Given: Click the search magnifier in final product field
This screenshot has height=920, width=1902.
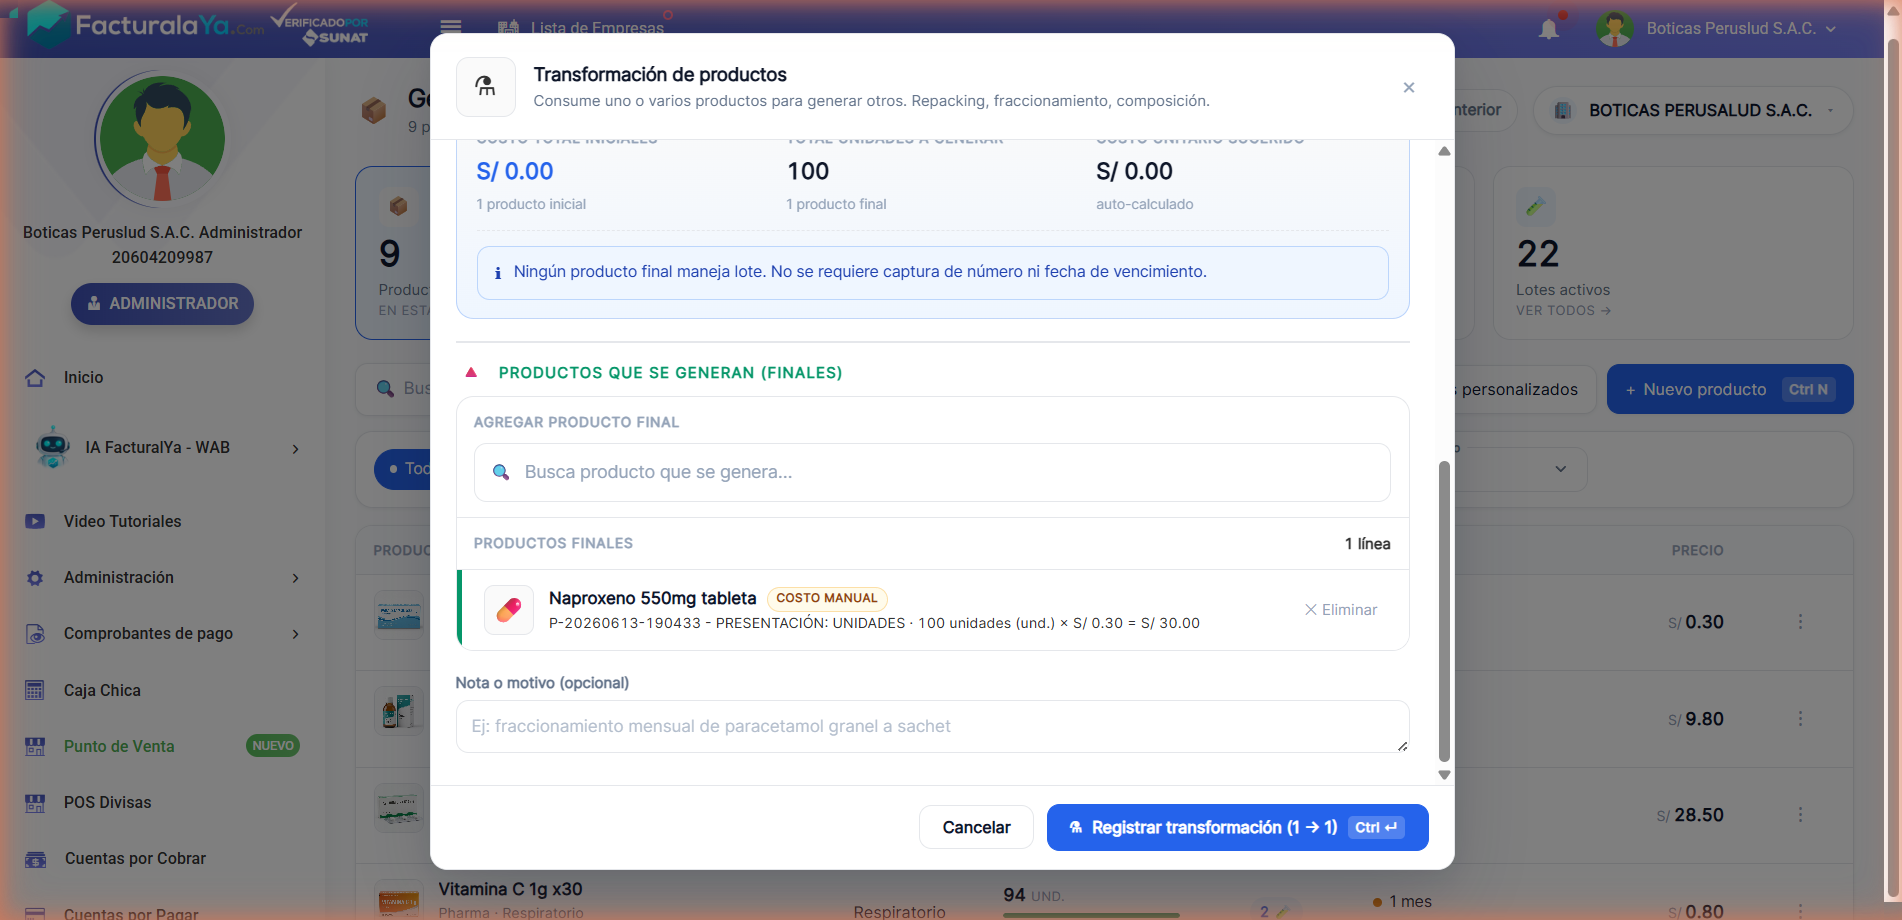Looking at the screenshot, I should tap(501, 472).
